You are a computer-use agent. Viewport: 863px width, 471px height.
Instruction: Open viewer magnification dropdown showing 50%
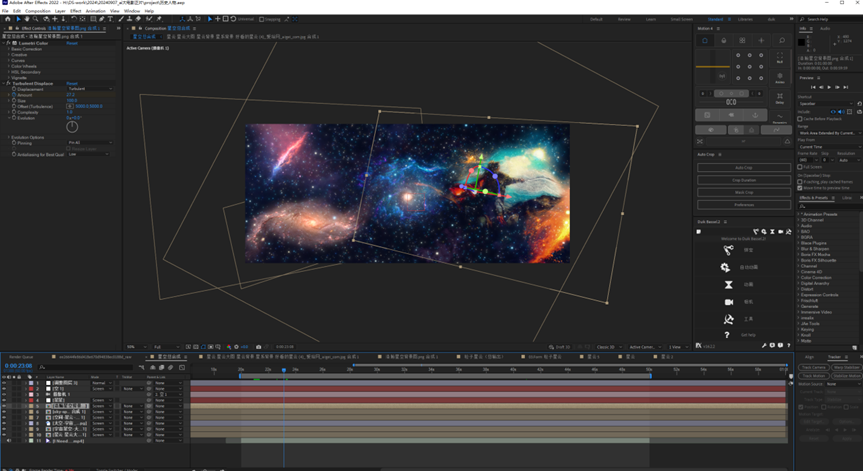136,347
